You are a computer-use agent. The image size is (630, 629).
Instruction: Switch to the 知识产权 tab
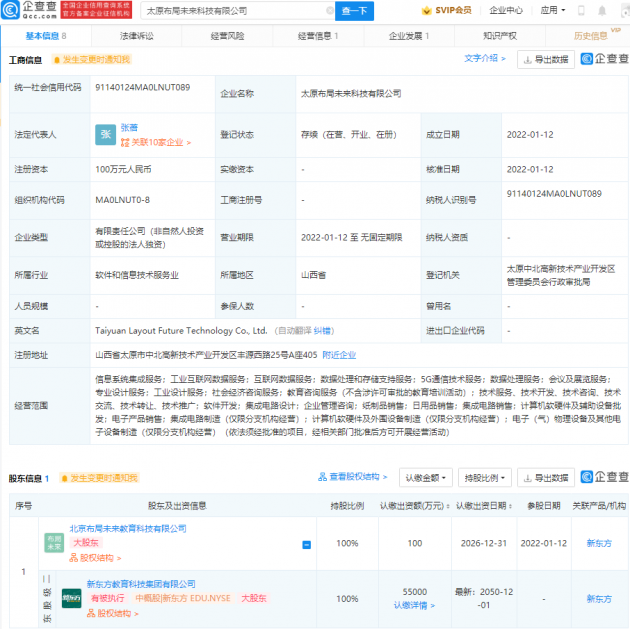(500, 36)
